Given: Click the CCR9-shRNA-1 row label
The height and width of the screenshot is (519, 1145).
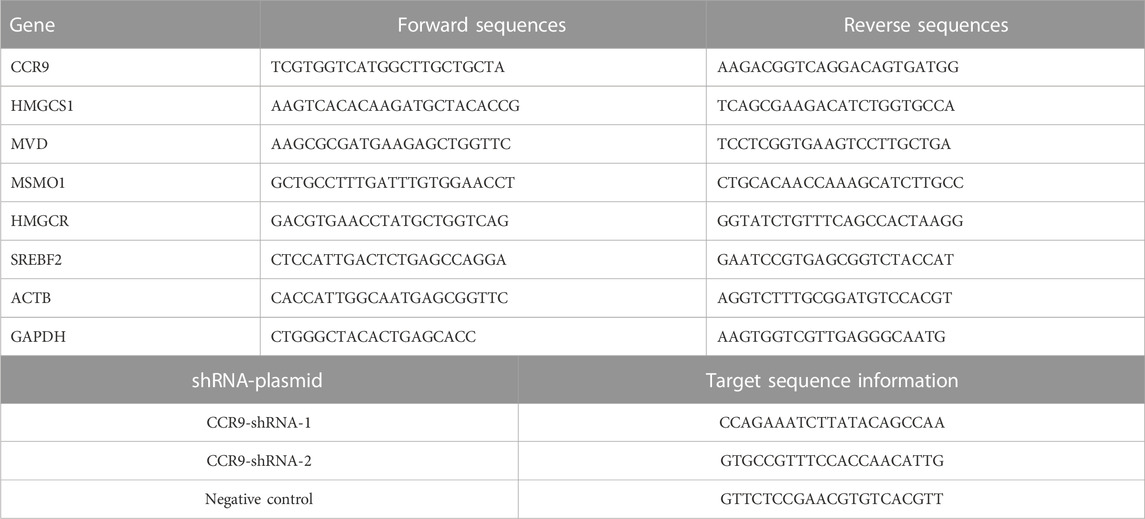Looking at the screenshot, I should click(259, 423).
